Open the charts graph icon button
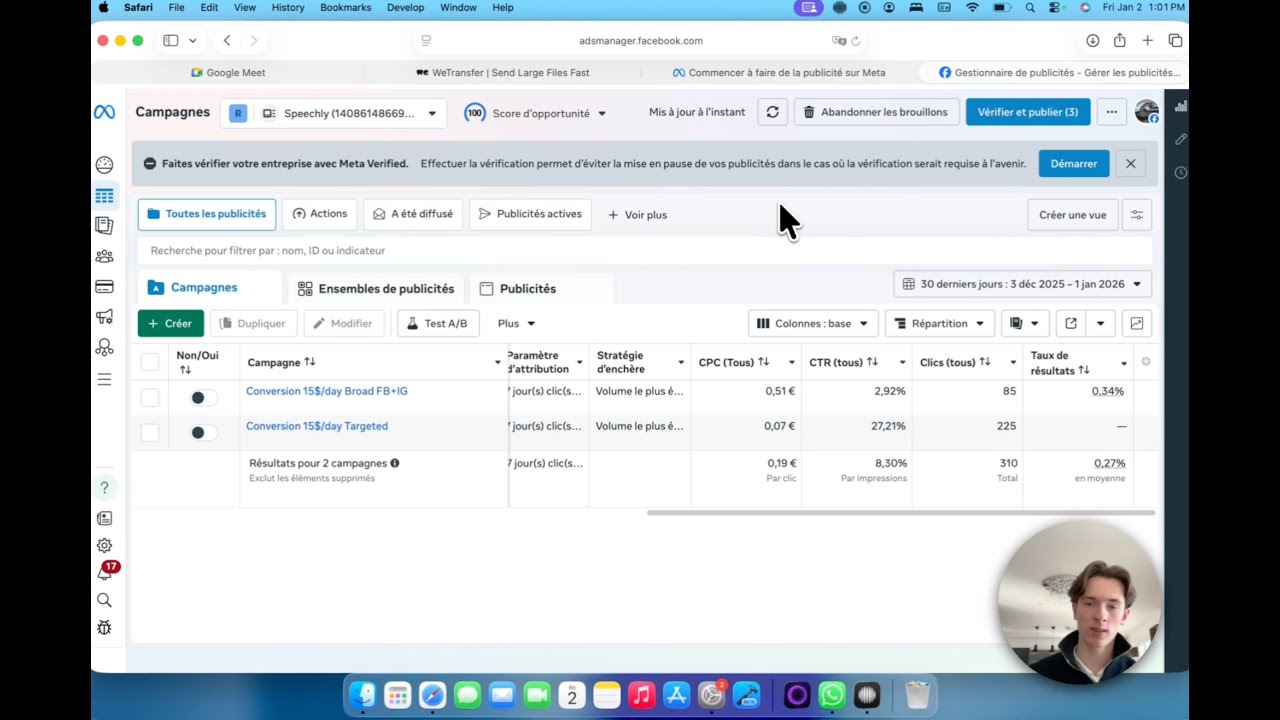The width and height of the screenshot is (1280, 720). click(x=1137, y=323)
